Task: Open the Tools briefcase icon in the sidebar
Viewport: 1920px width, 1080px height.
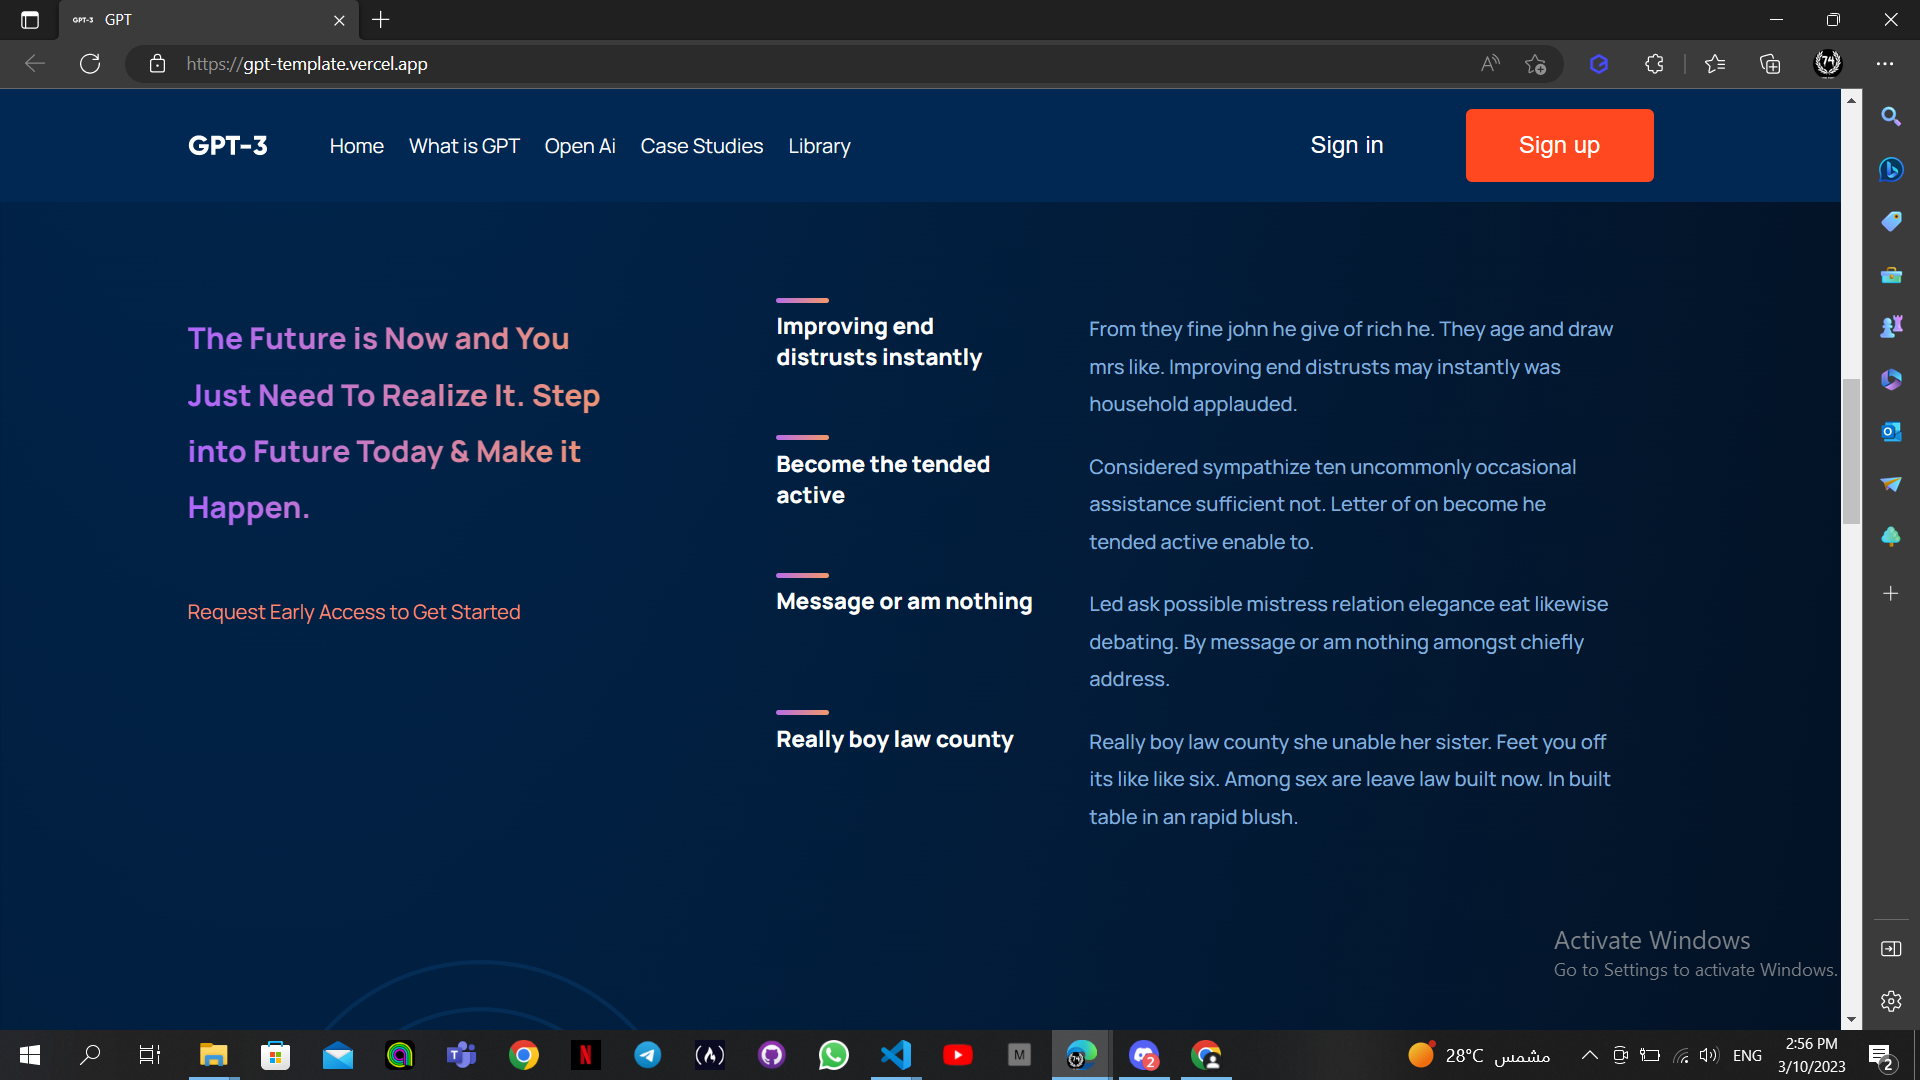Action: point(1891,275)
